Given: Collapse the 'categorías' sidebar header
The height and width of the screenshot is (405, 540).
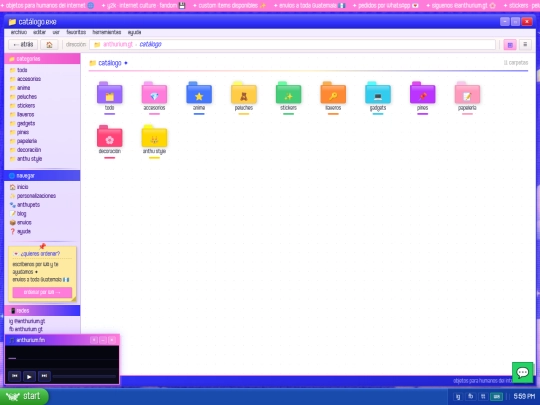Looking at the screenshot, I should 42,59.
